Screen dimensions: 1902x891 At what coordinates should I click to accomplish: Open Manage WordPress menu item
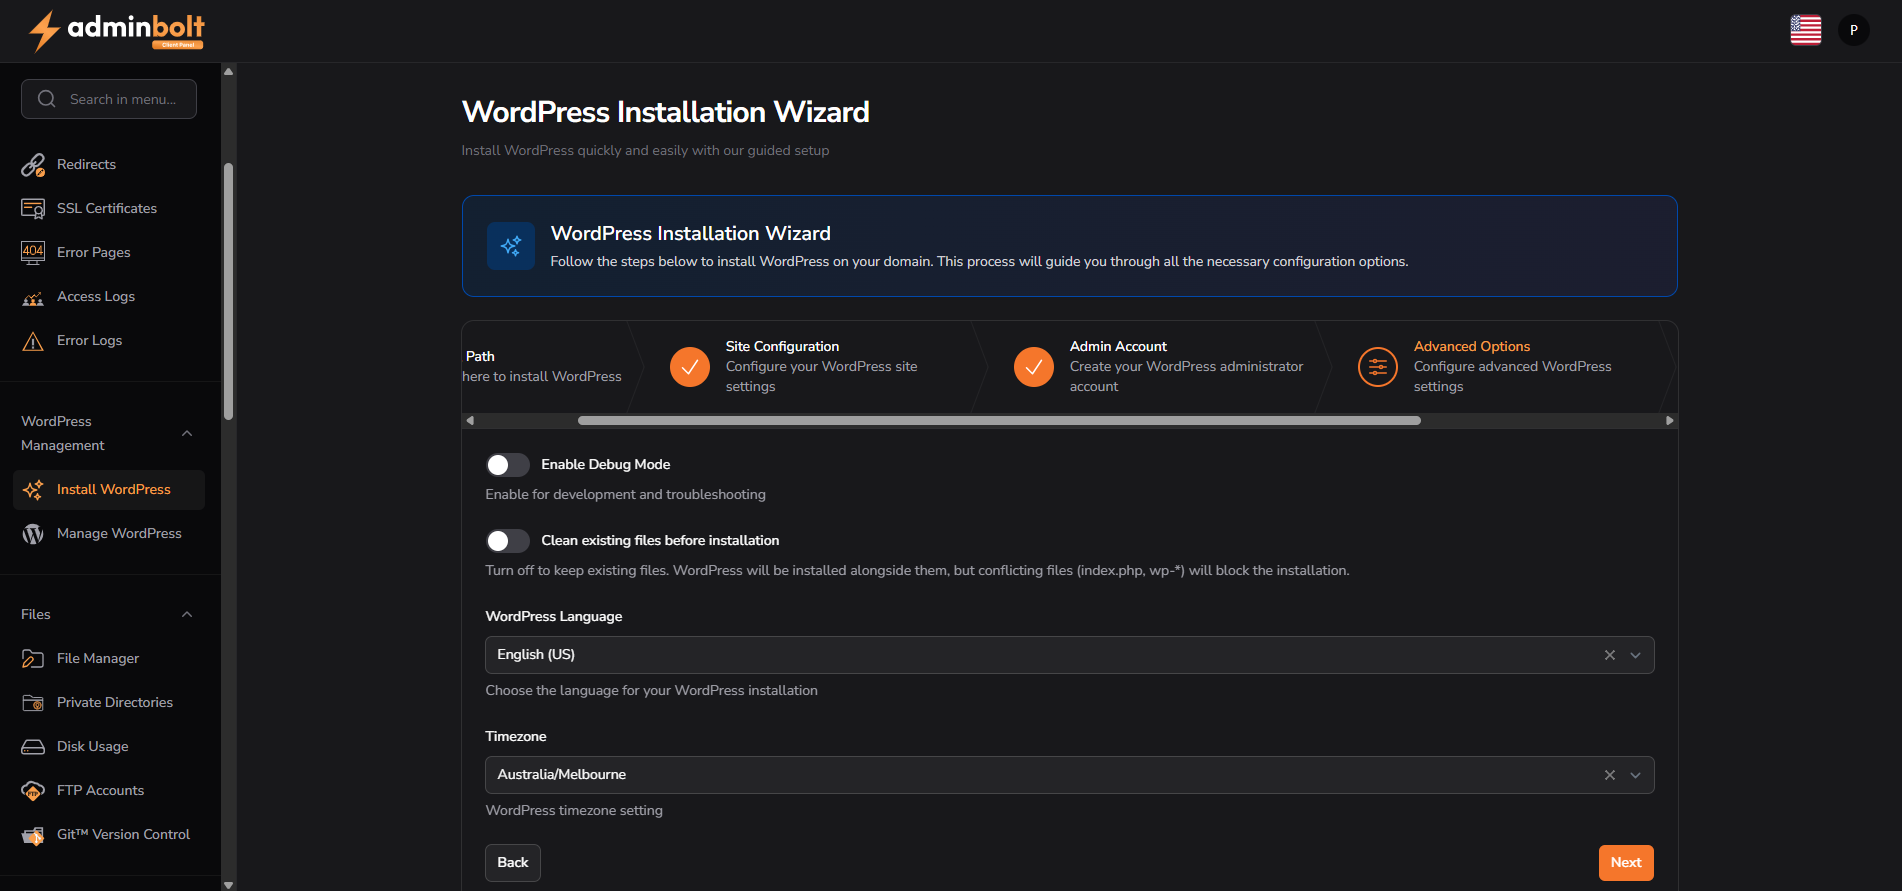point(109,534)
